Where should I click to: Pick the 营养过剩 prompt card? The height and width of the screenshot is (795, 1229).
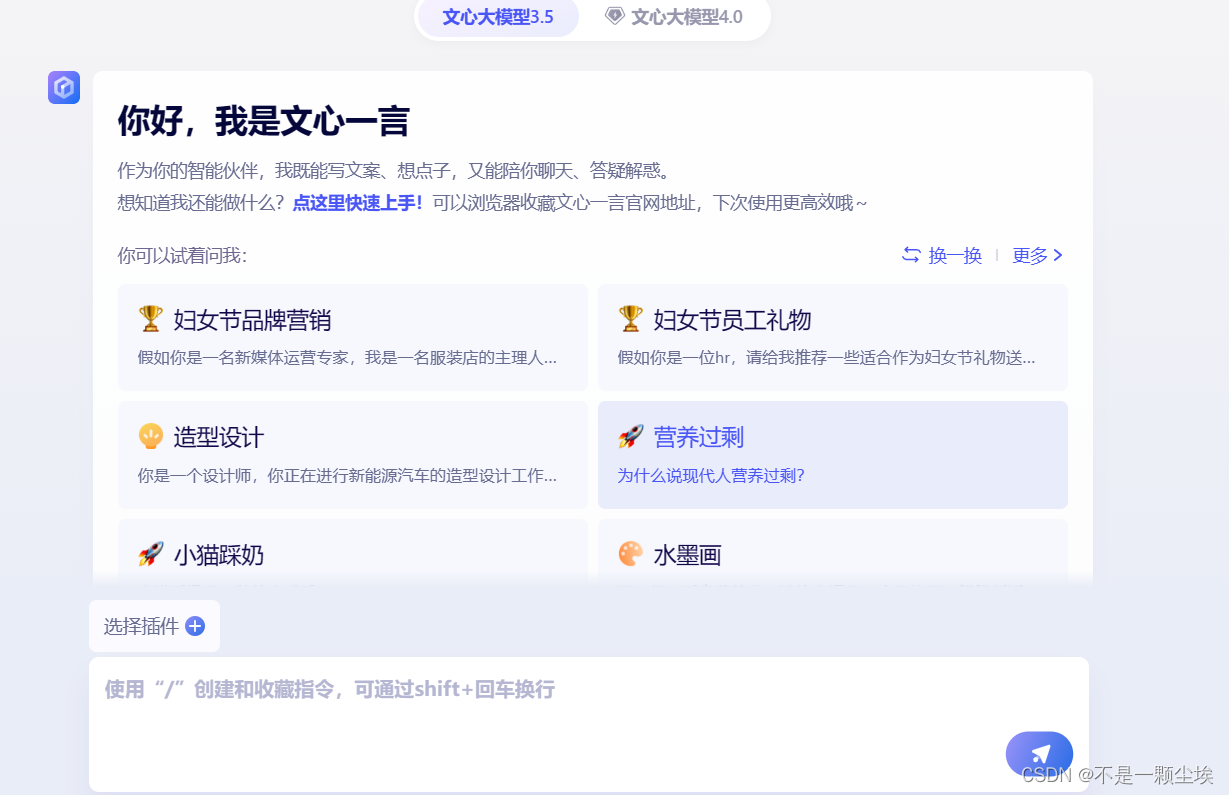(833, 455)
